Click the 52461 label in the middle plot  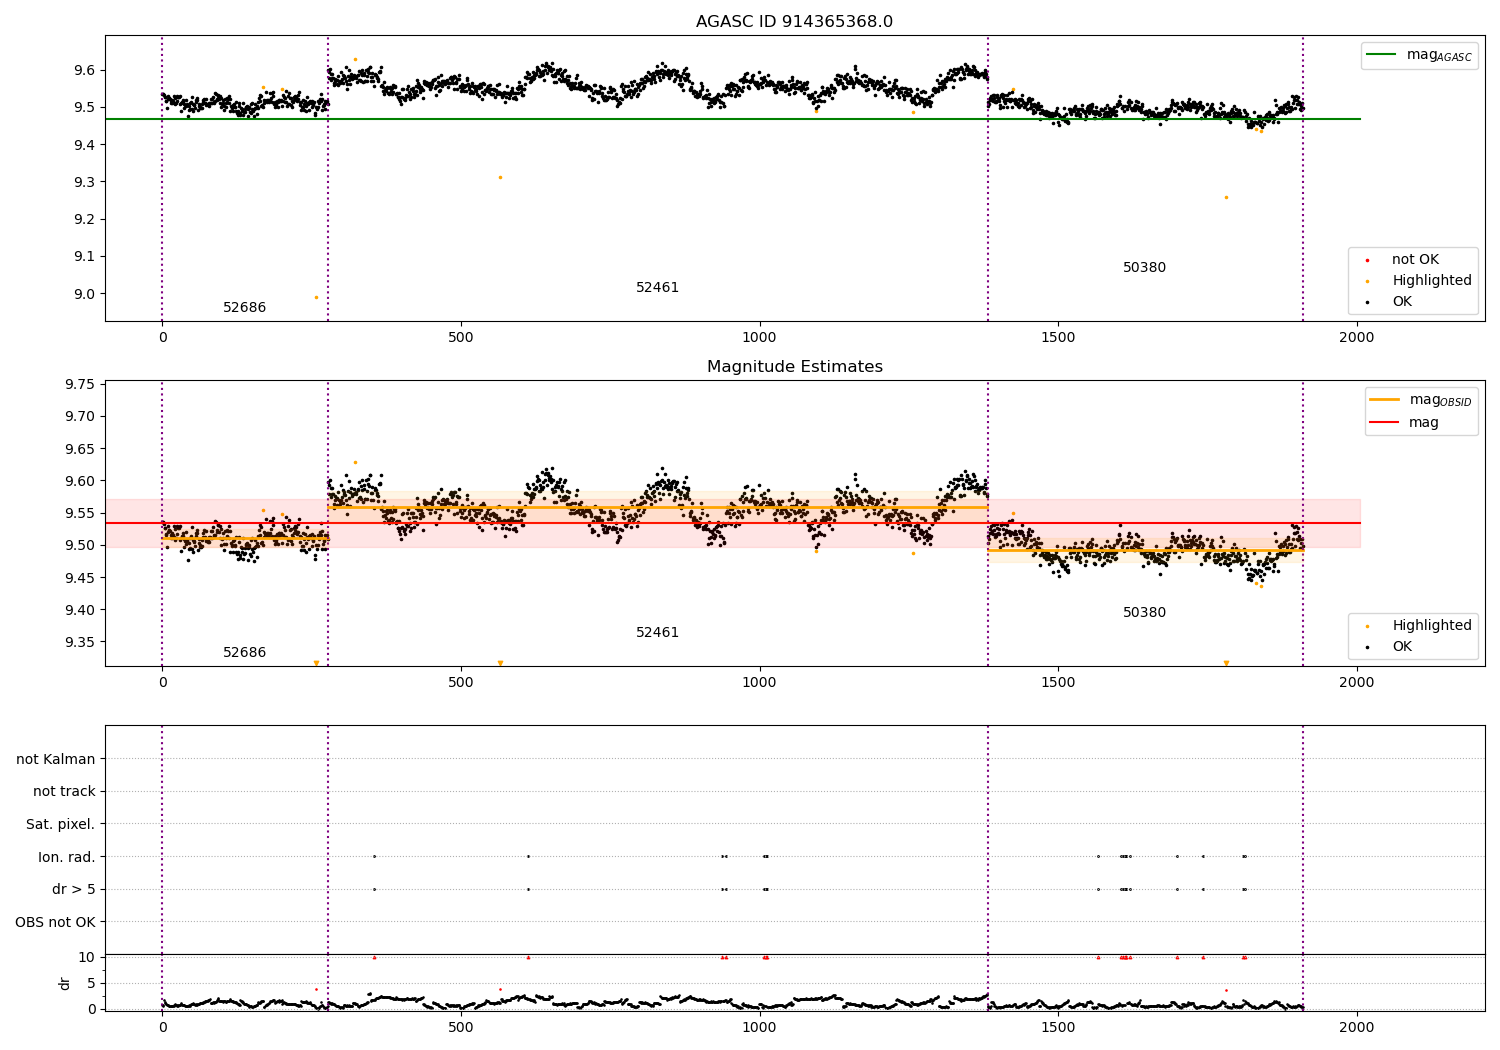[x=657, y=633]
